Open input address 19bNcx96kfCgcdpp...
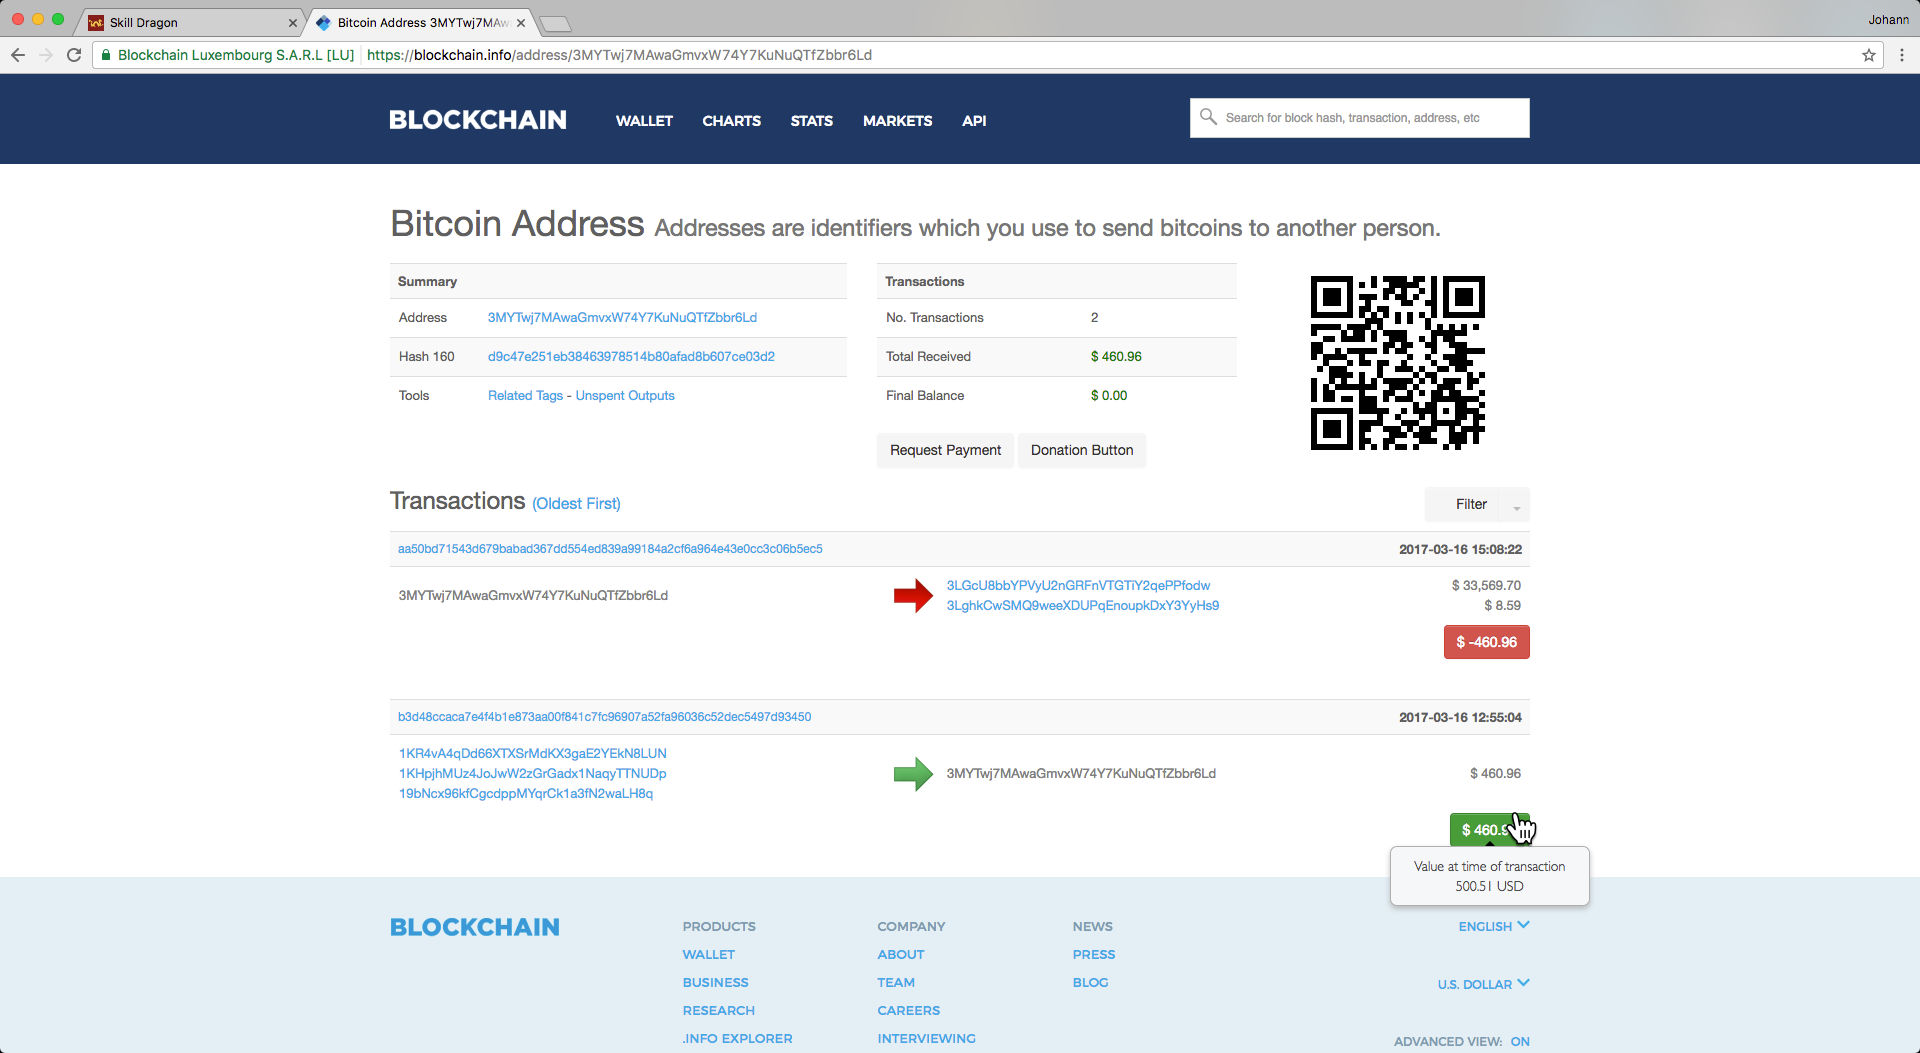Viewport: 1920px width, 1053px height. [525, 793]
